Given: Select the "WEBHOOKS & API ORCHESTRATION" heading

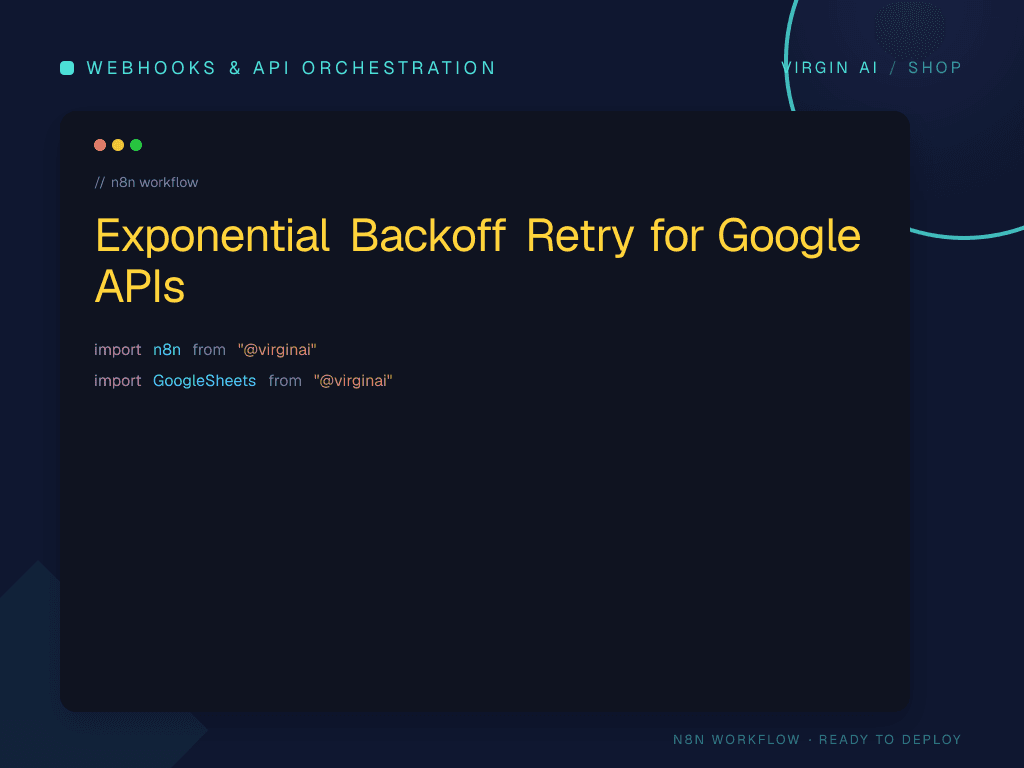Looking at the screenshot, I should 291,68.
